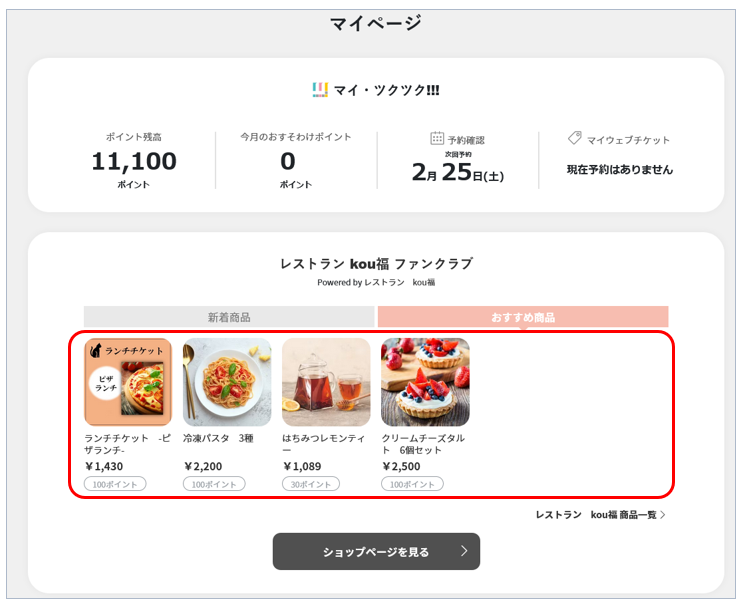743x608 pixels.
Task: Click the ticket tag icon for マイウェブチケット
Action: coord(575,138)
